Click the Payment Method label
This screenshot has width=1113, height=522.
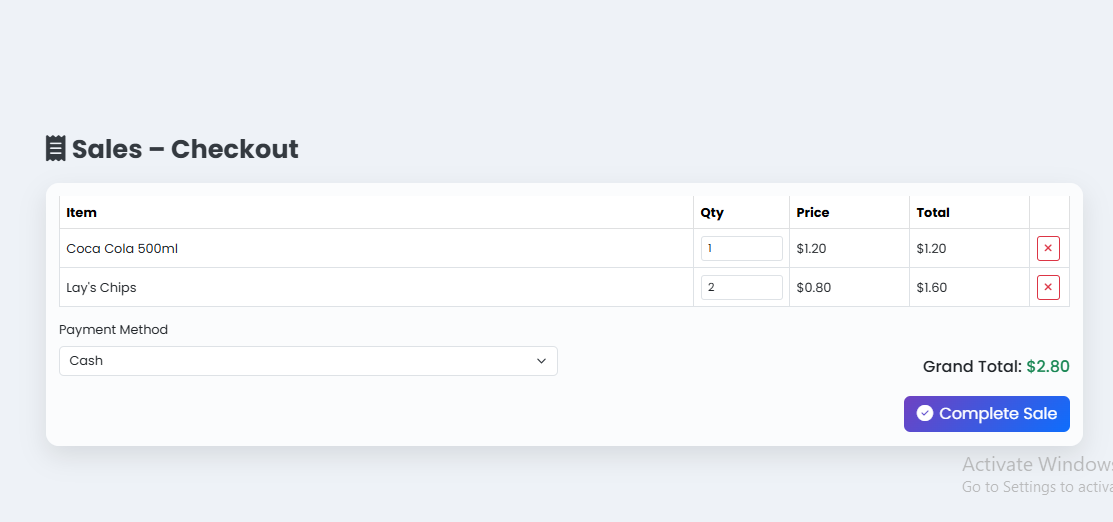click(113, 329)
